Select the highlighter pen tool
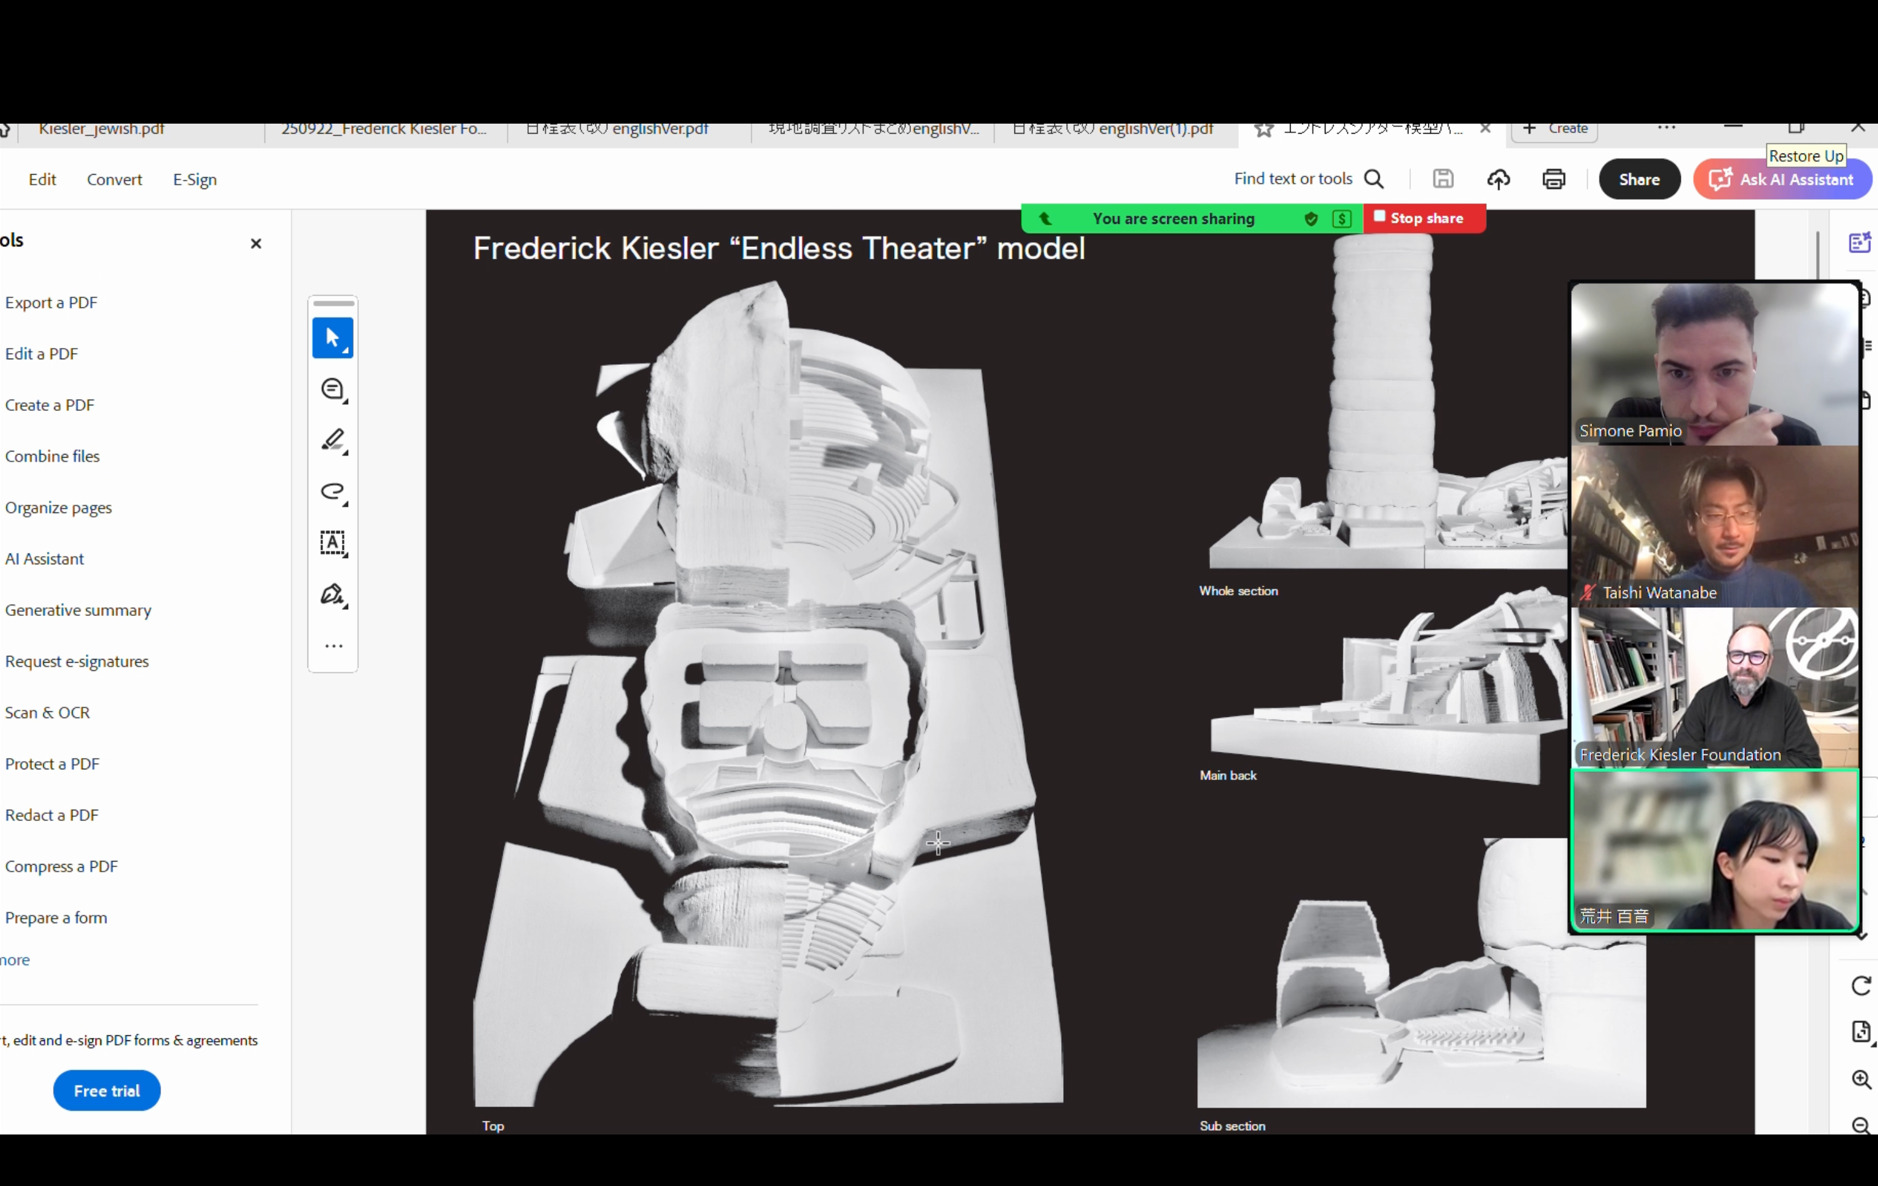1878x1186 pixels. pos(332,440)
